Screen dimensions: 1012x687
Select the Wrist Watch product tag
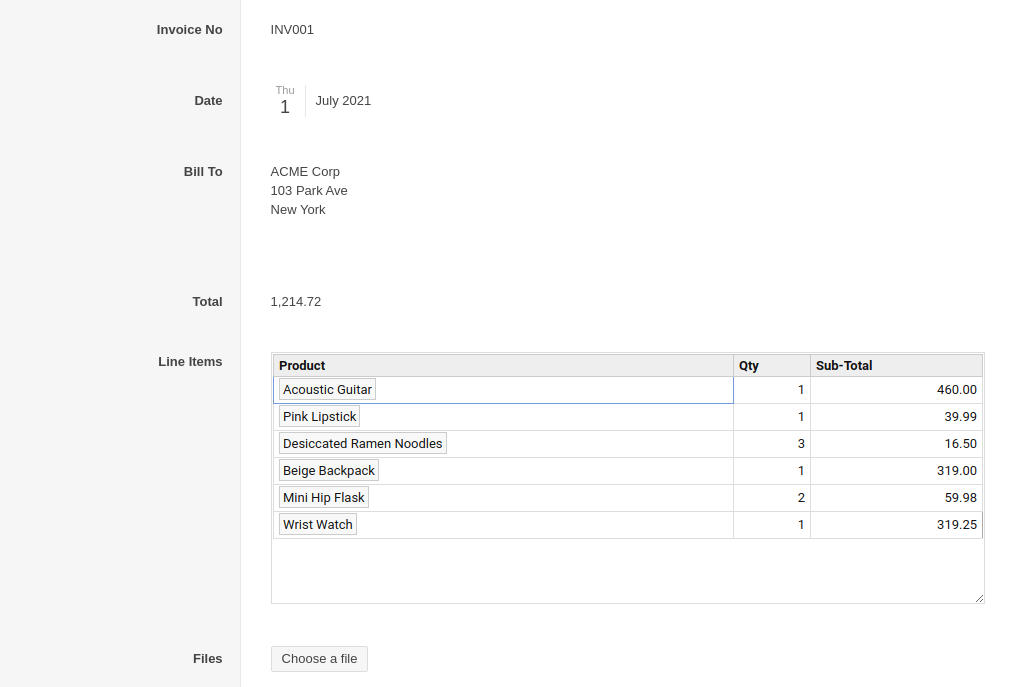[x=317, y=525]
